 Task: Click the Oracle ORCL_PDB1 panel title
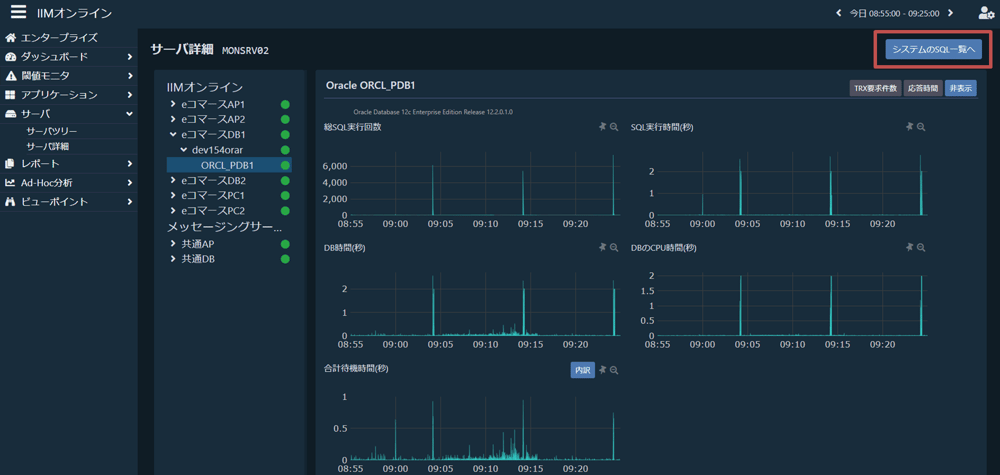[x=371, y=85]
